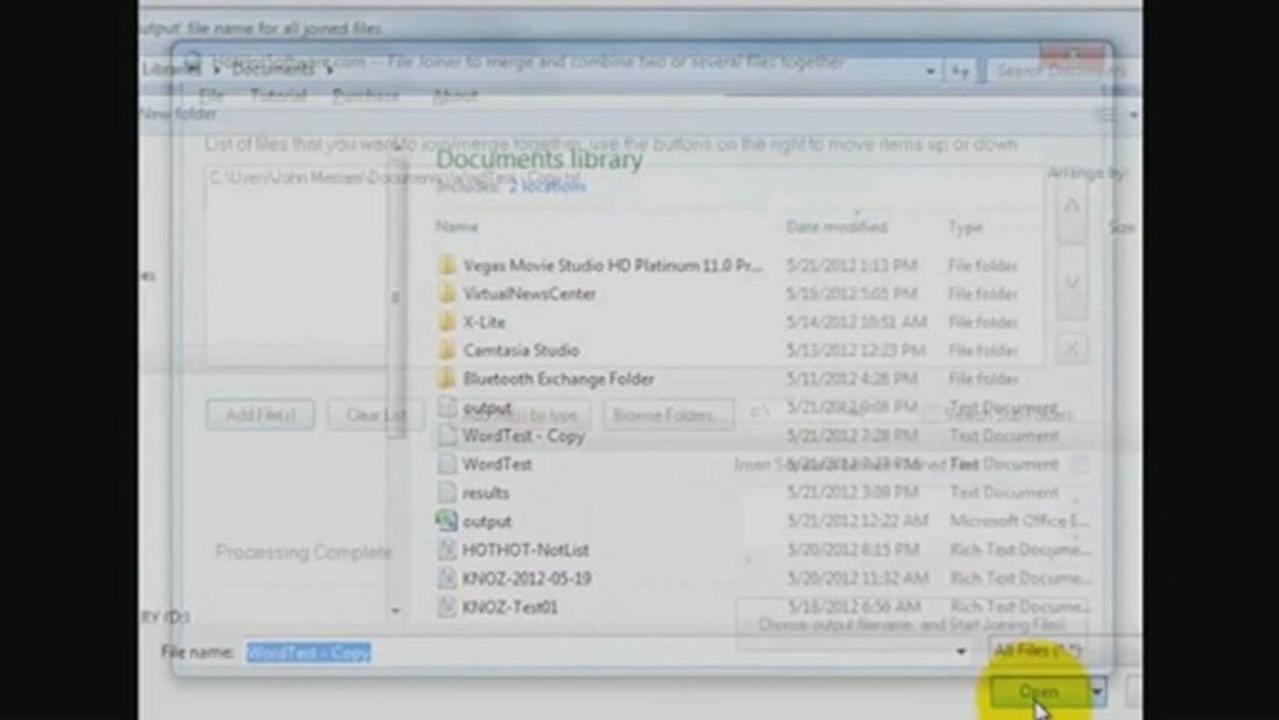Click Choose output filename and Start Joining
Screen dimensions: 1279x720
(911, 624)
